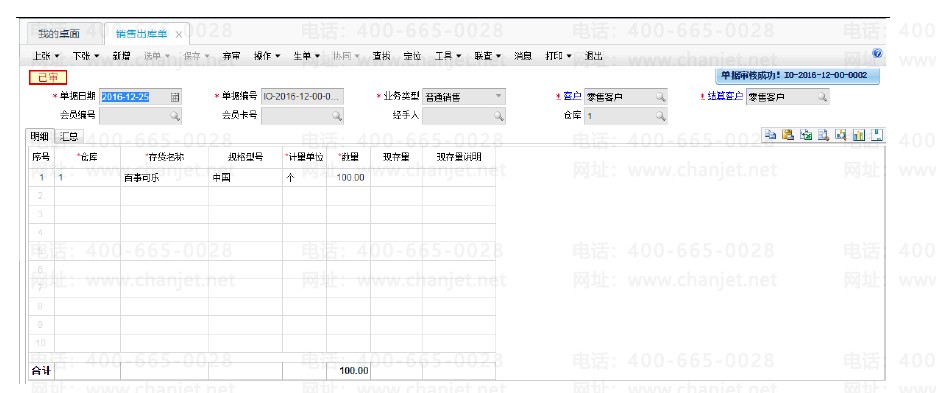
Task: Close the 销售出库单 tab with the x
Action: click(178, 35)
